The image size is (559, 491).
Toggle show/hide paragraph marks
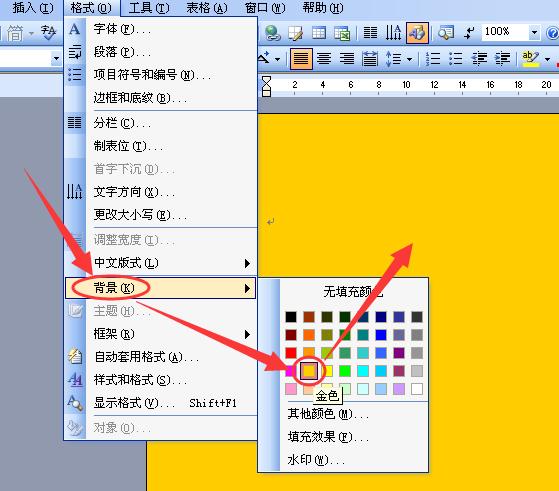click(x=469, y=33)
